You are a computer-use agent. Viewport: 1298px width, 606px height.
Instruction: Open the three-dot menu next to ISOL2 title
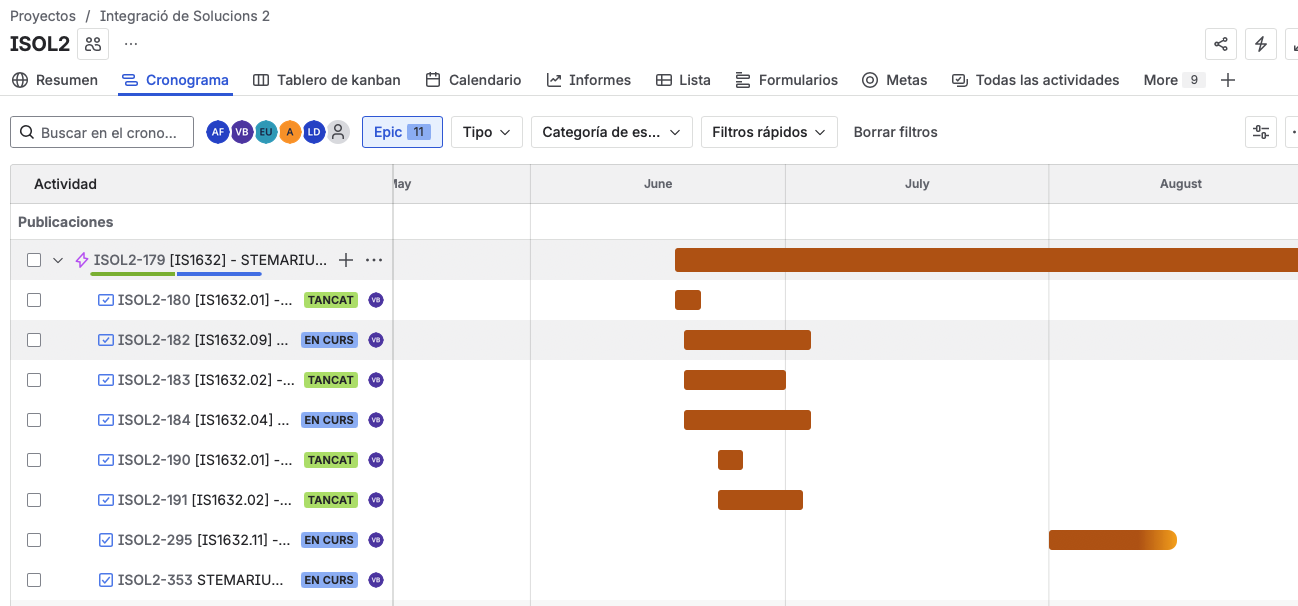131,44
